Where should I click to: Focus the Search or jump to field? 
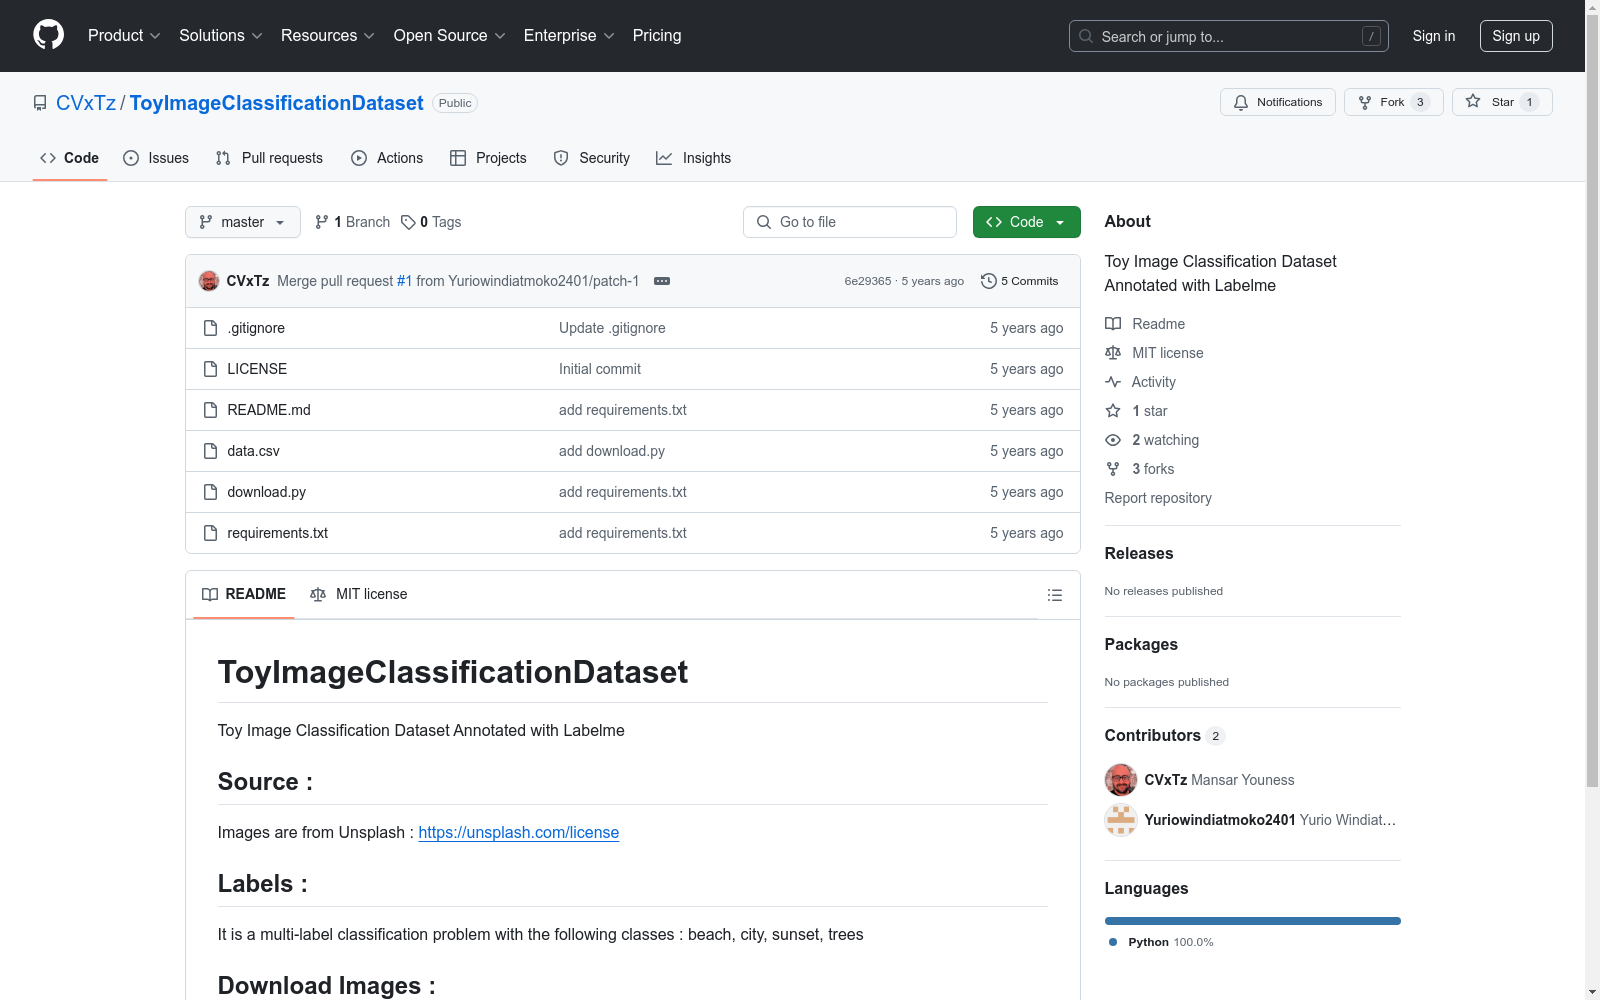point(1229,36)
